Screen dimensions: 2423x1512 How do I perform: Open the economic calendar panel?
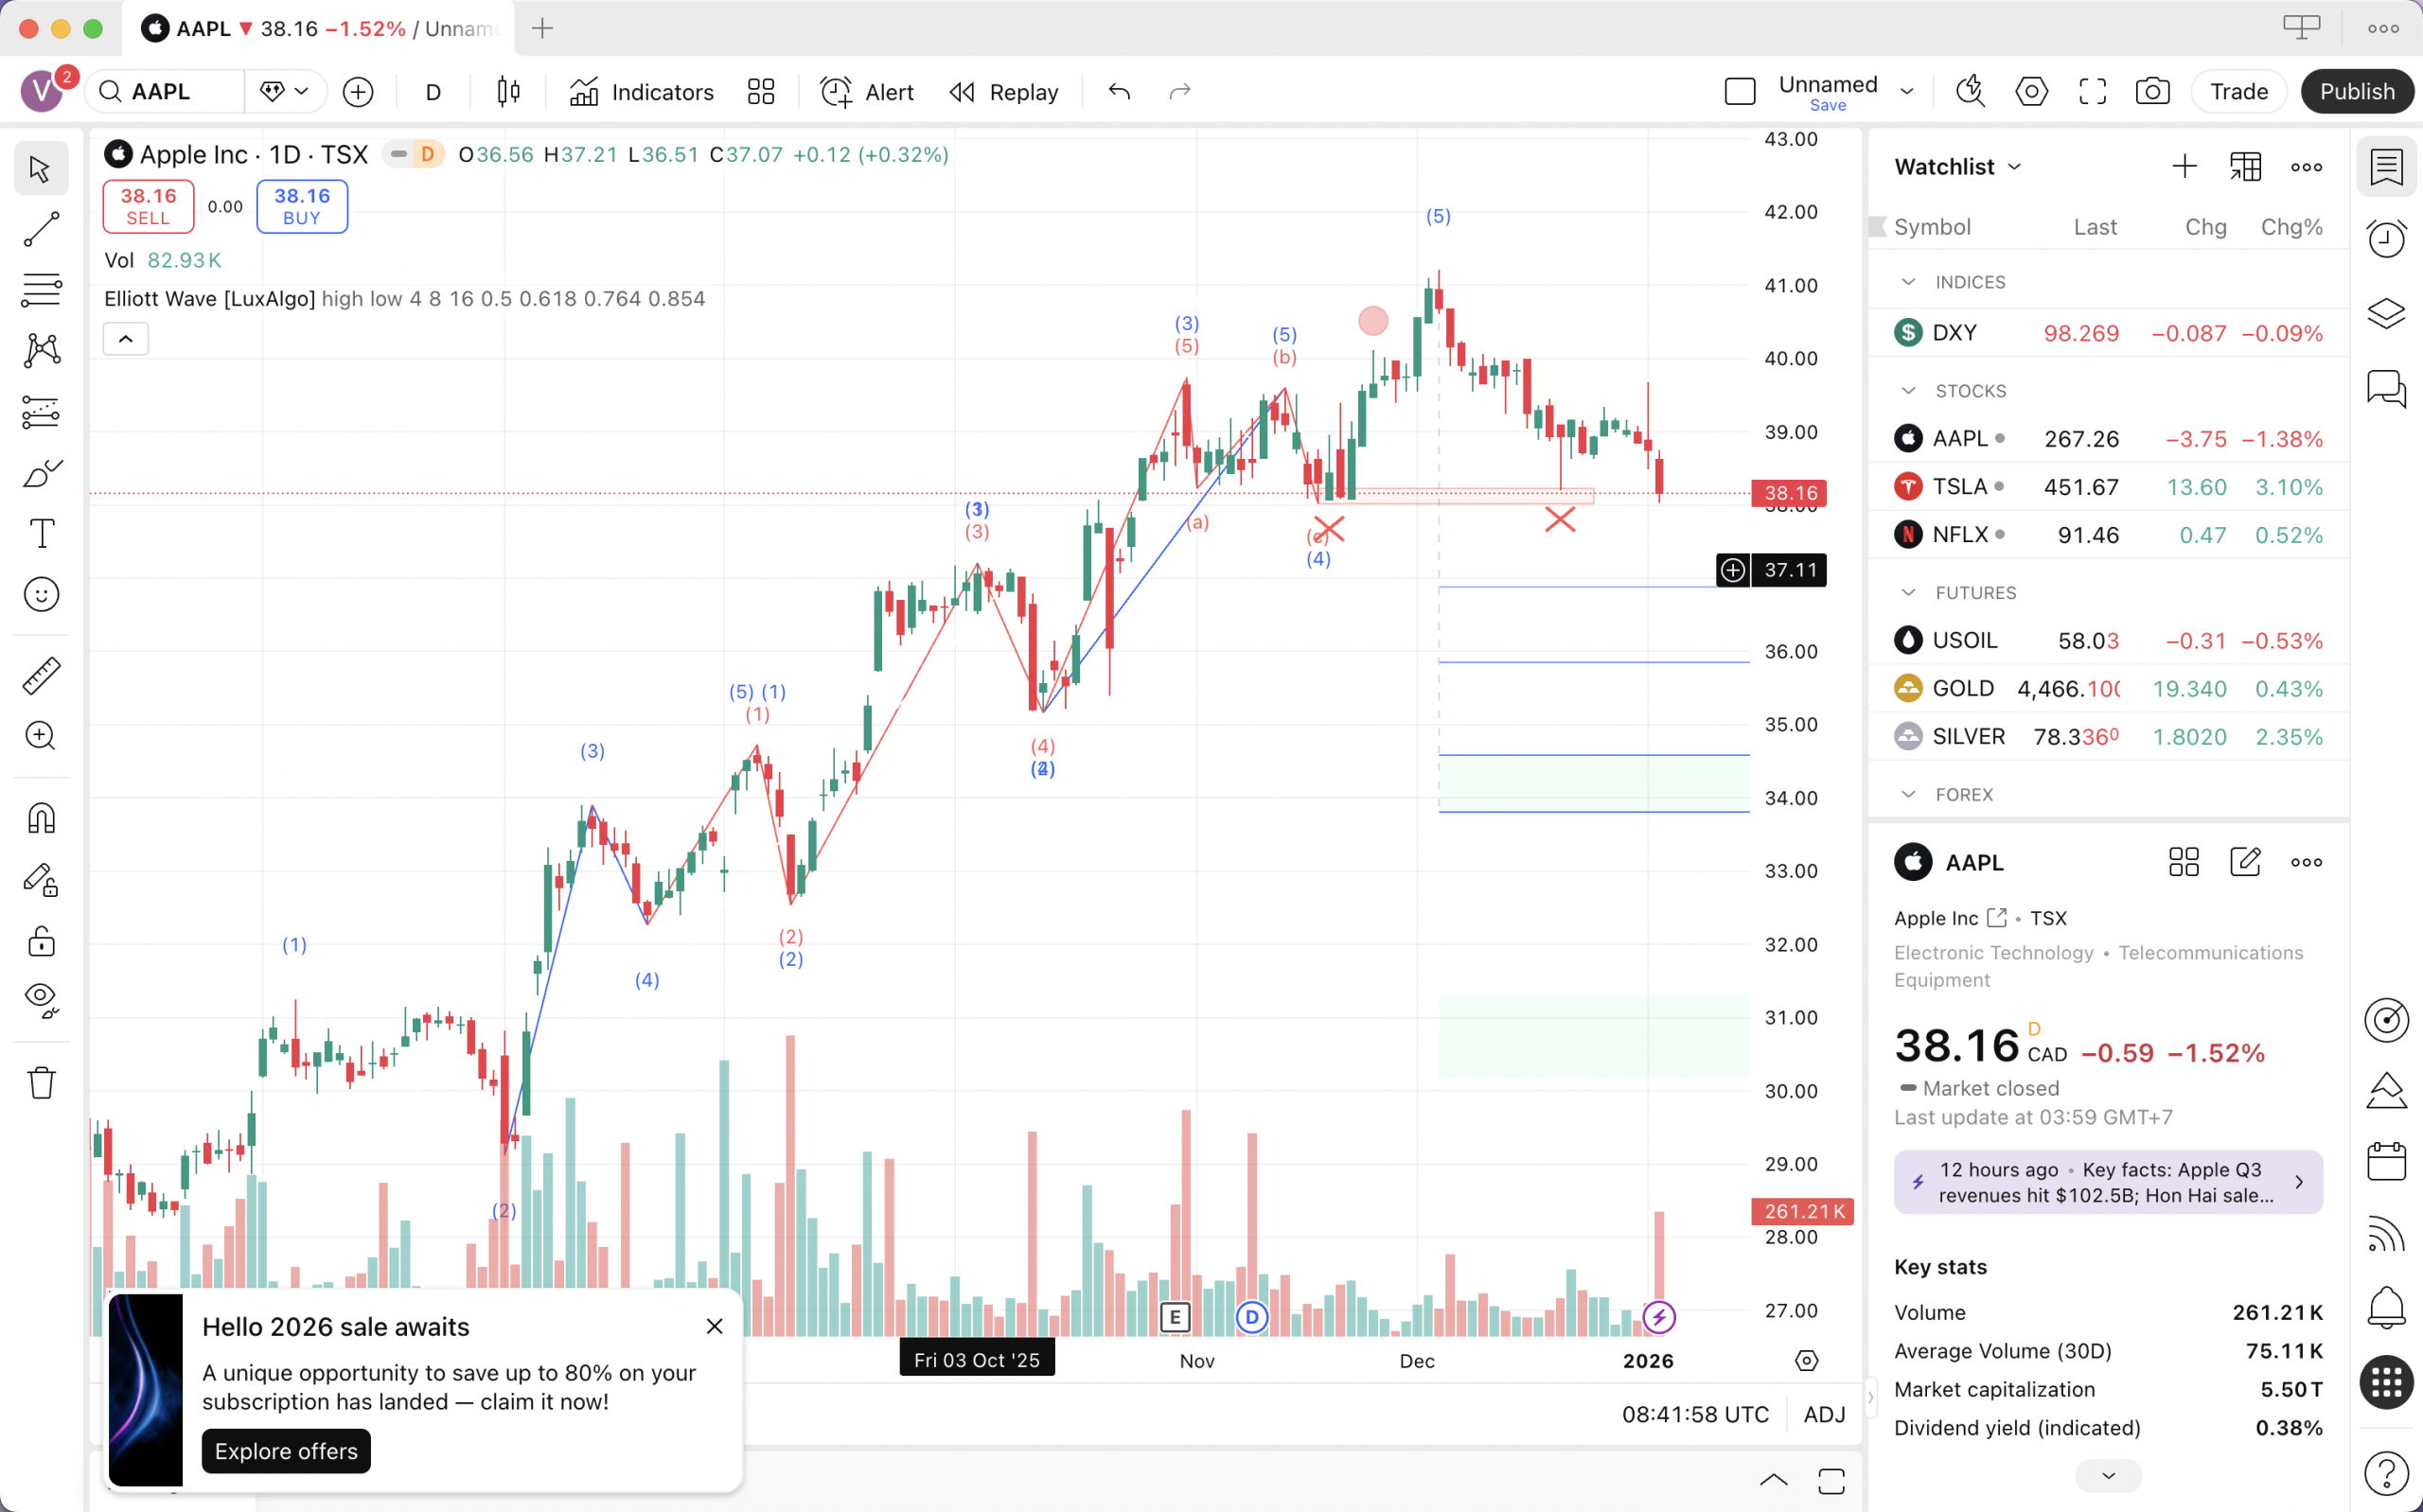pos(2388,1160)
